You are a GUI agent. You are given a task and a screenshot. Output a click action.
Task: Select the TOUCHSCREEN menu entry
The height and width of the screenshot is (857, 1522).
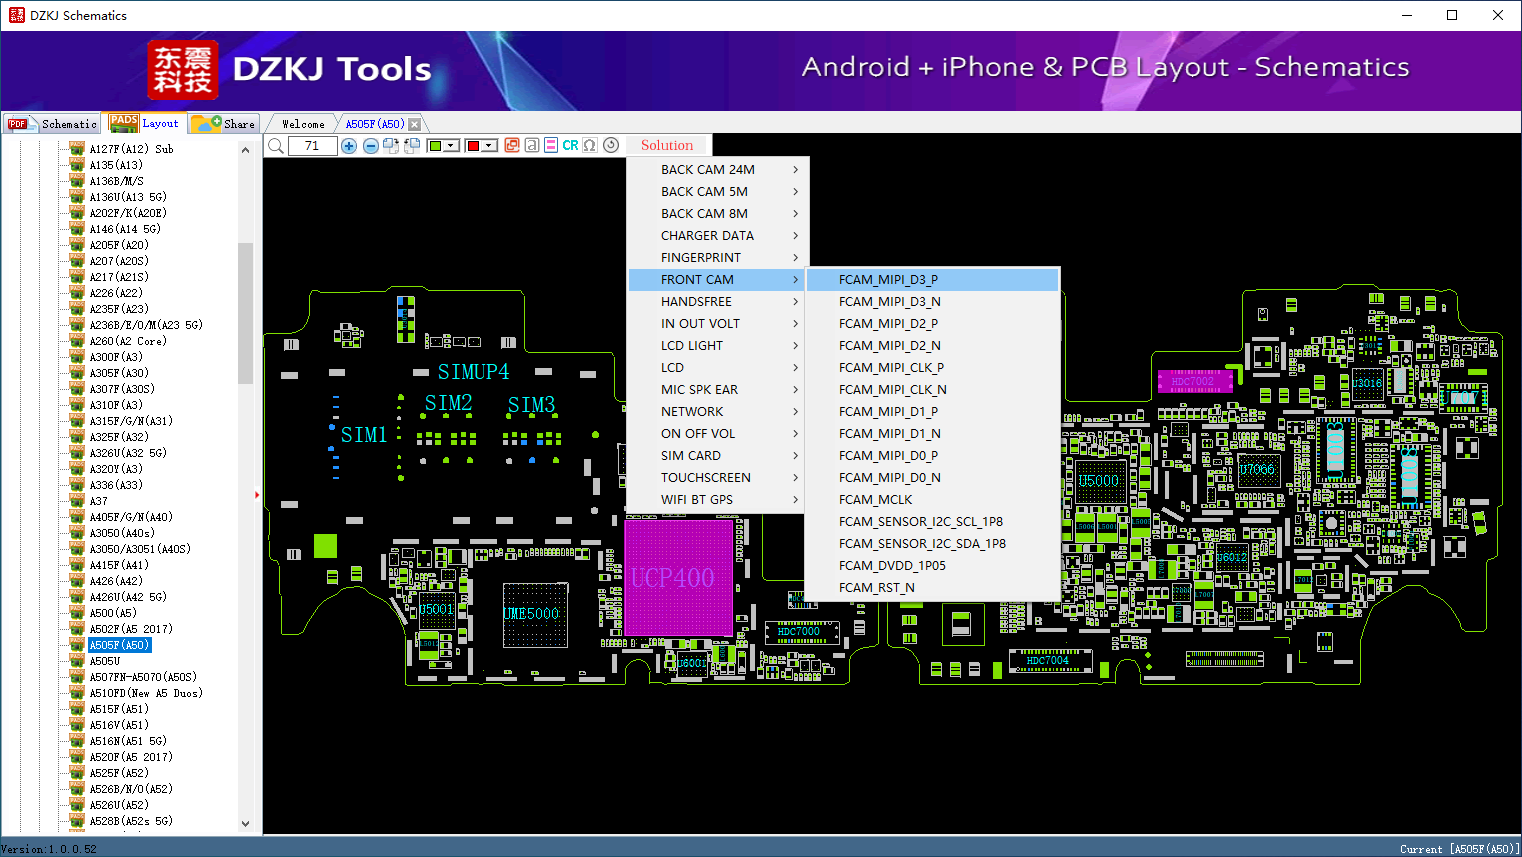pos(717,478)
